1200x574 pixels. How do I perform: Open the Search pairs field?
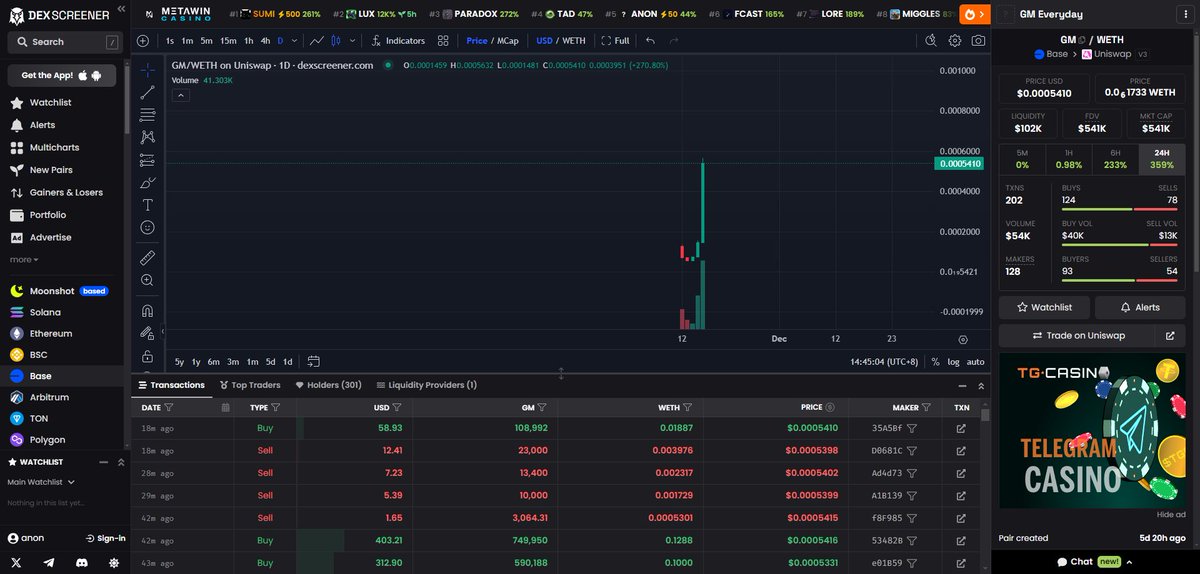(x=64, y=42)
